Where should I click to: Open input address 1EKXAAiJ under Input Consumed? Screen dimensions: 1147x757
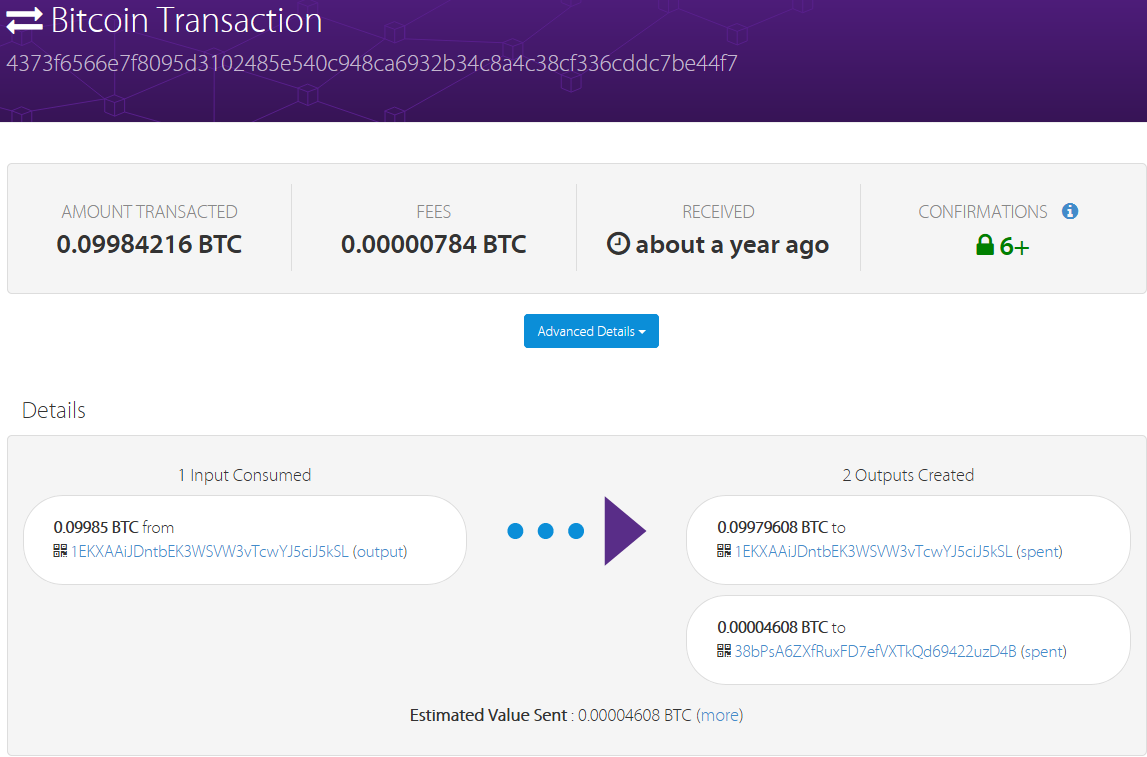(210, 551)
